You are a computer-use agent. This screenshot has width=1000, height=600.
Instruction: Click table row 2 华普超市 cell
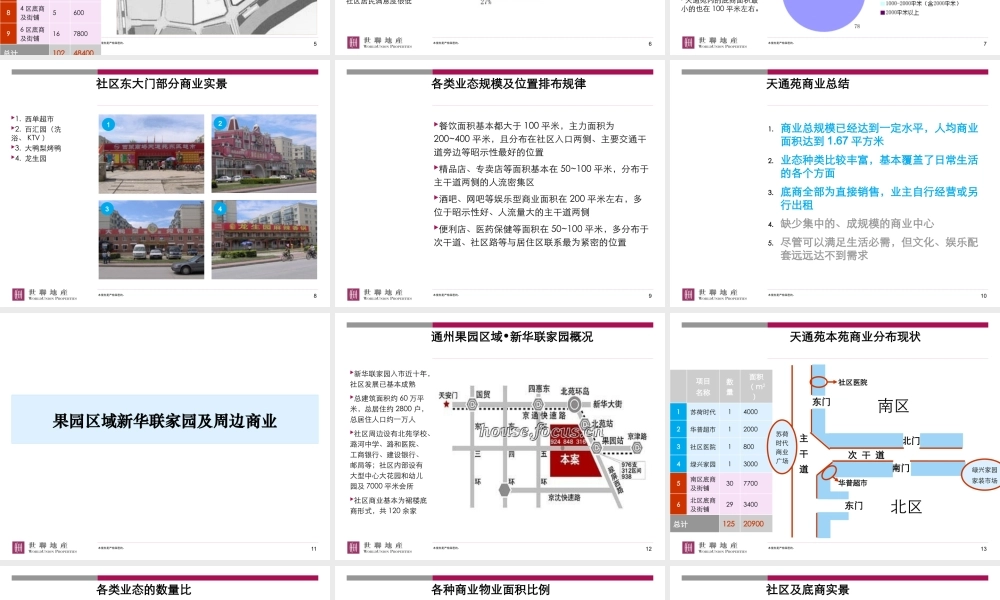(x=702, y=429)
